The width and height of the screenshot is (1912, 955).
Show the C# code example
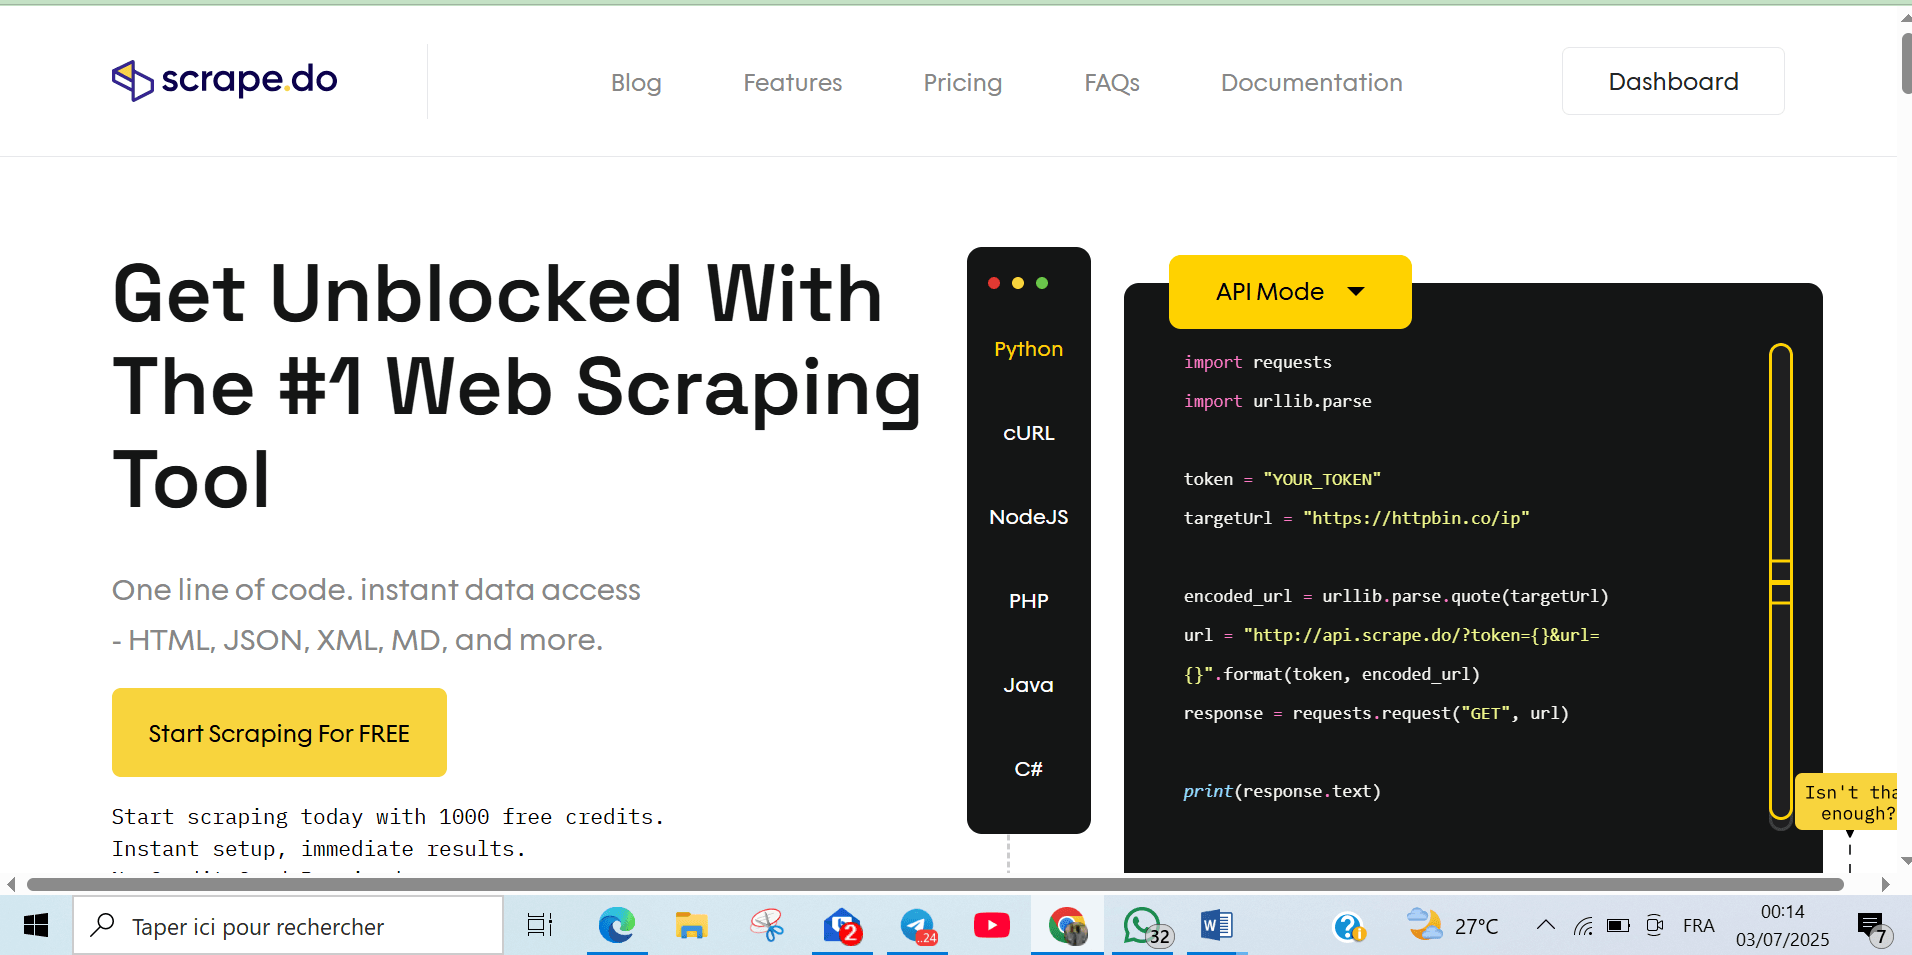click(1028, 769)
